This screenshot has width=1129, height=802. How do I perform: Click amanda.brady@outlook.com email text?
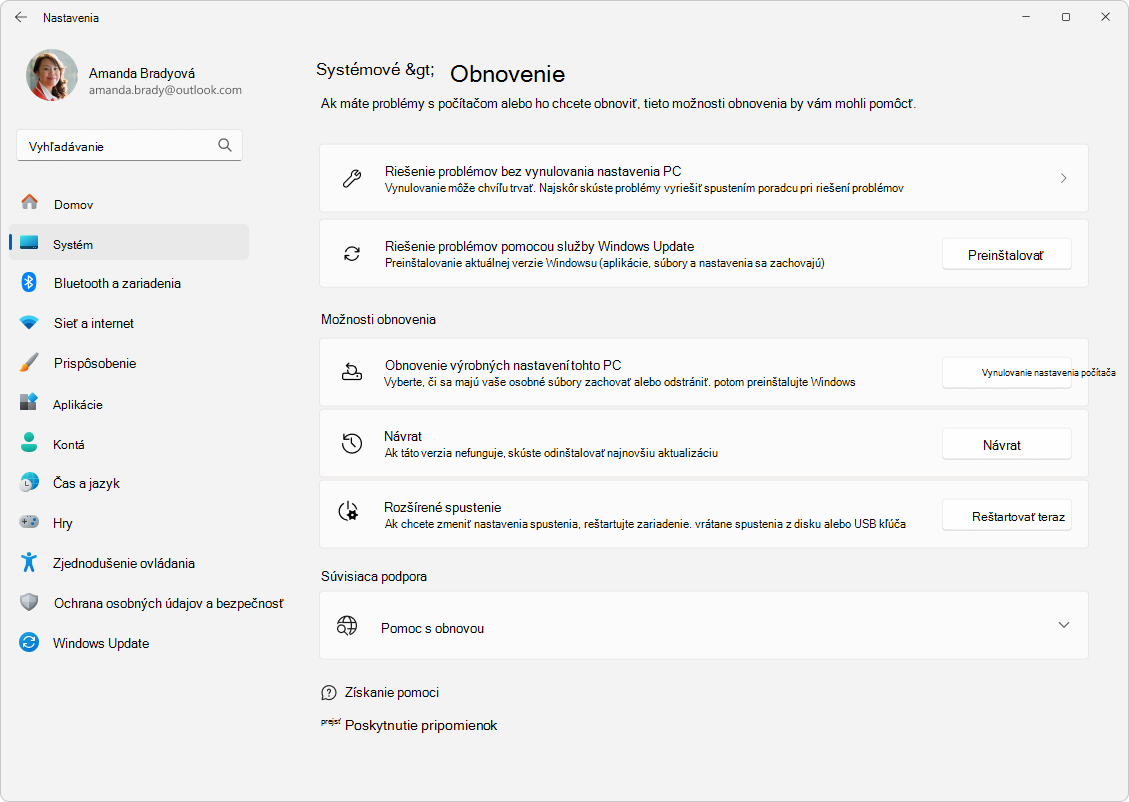165,90
